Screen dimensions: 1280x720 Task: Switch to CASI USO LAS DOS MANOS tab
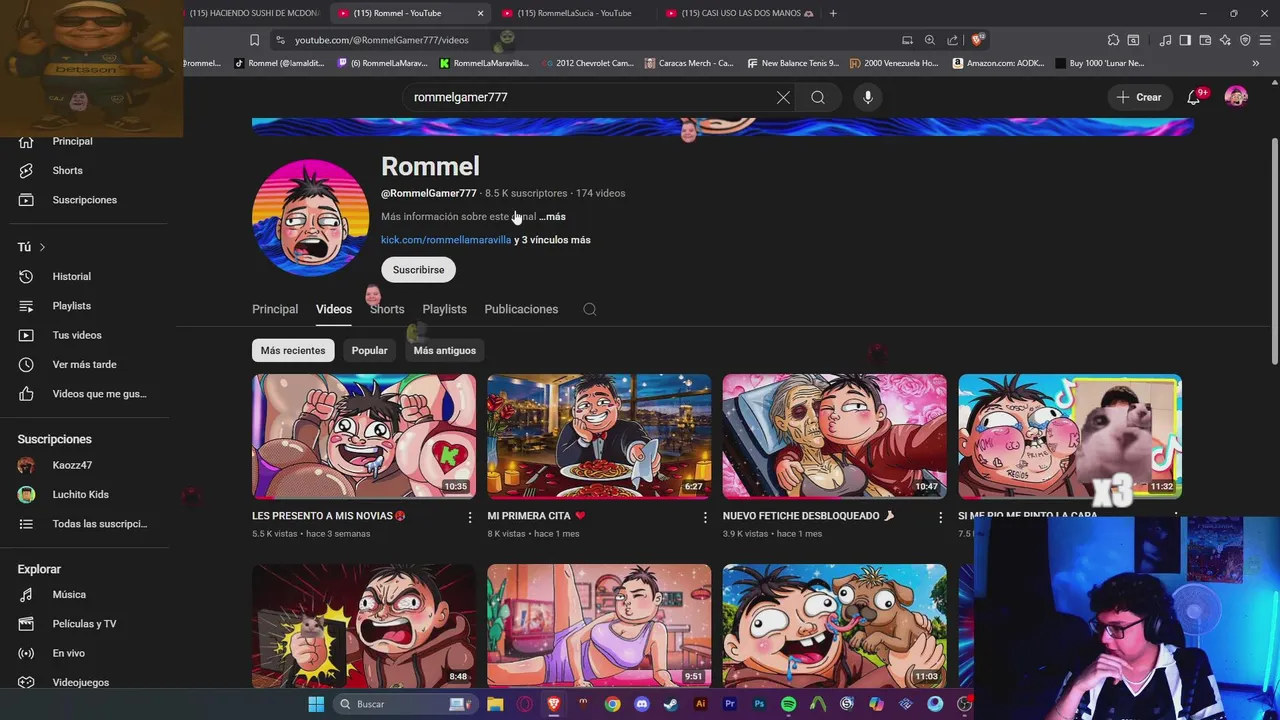pos(740,13)
